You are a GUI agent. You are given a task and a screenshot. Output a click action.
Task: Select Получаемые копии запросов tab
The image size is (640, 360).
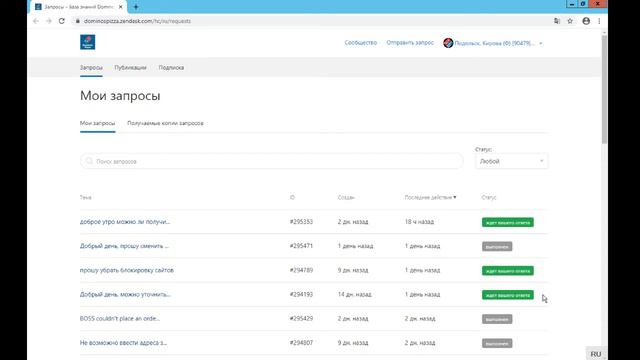coord(165,123)
